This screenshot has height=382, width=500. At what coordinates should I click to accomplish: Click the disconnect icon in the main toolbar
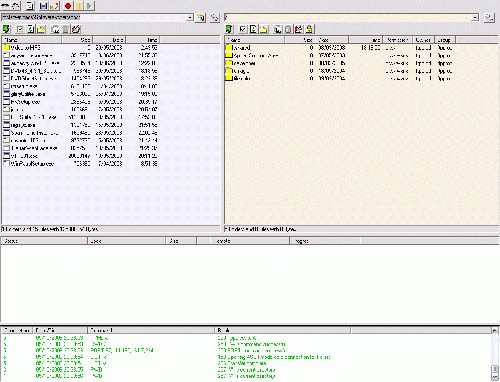click(x=16, y=5)
